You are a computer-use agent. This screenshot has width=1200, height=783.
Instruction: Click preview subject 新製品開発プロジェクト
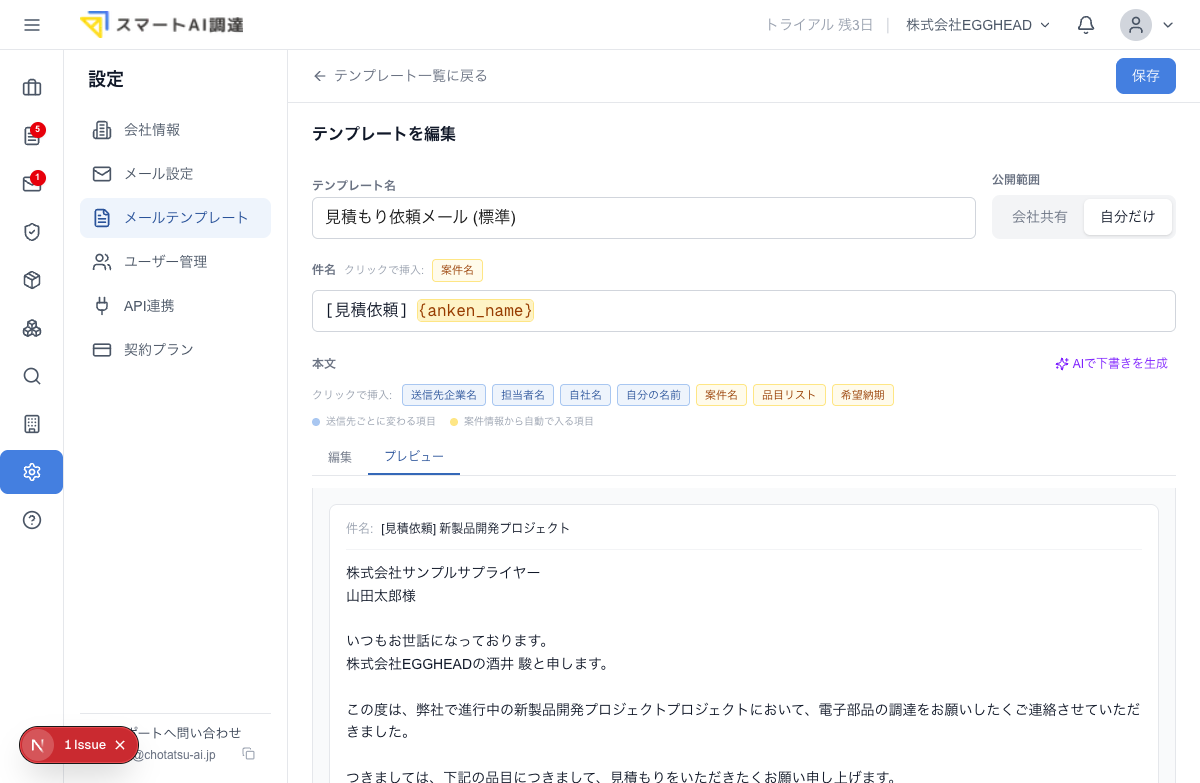point(505,528)
